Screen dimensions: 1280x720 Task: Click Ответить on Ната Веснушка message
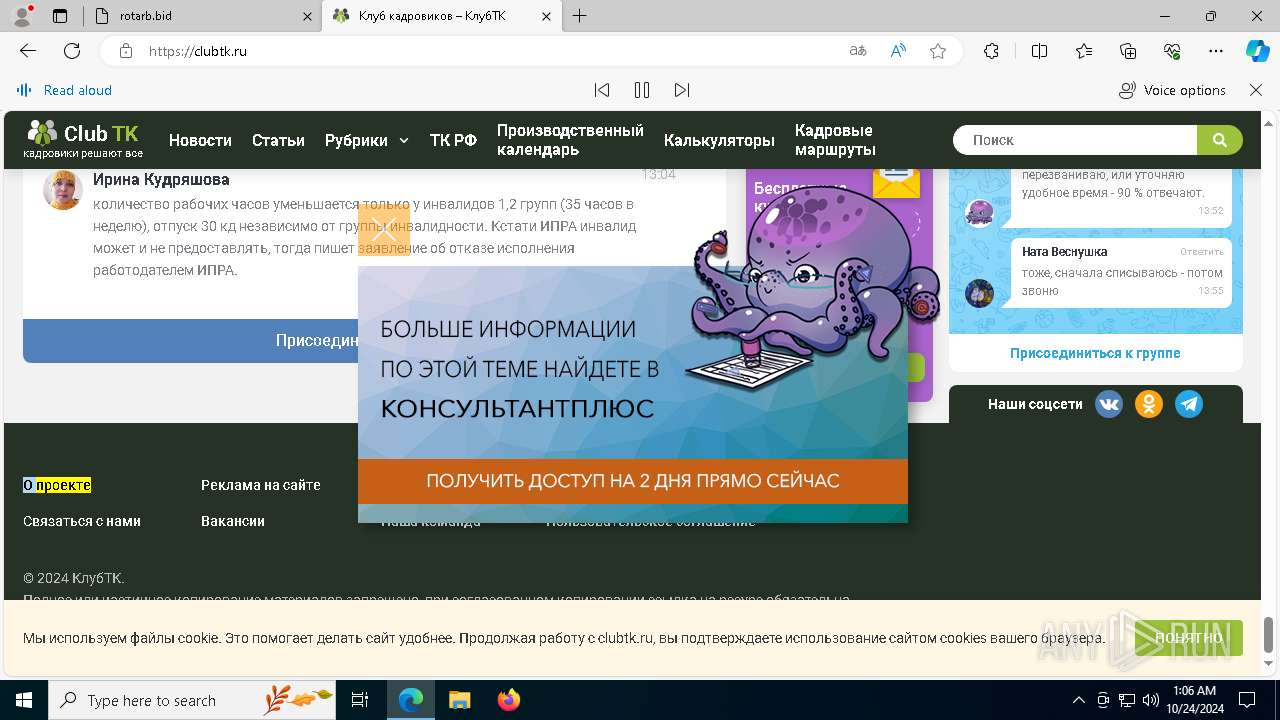pyautogui.click(x=1201, y=252)
